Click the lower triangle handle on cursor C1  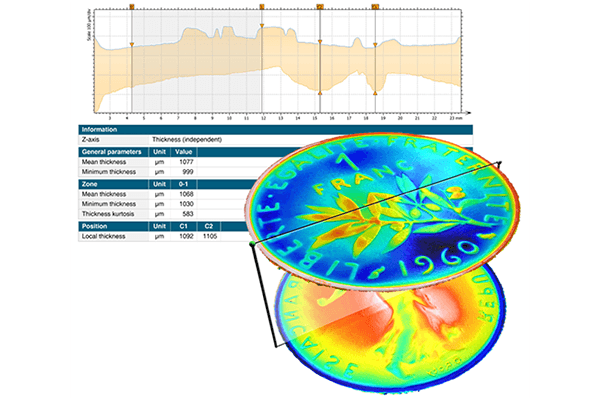pyautogui.click(x=375, y=93)
